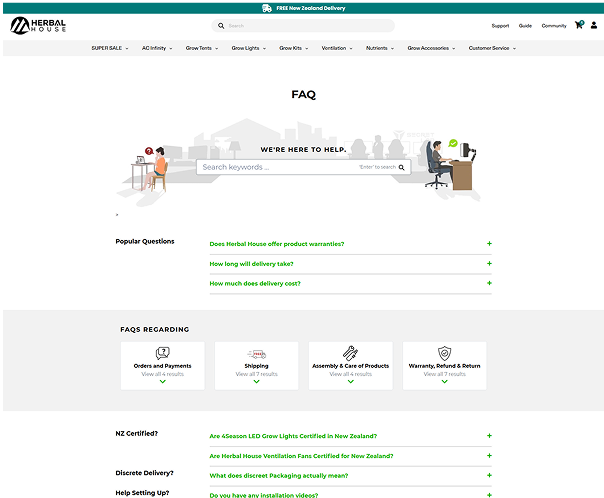The width and height of the screenshot is (604, 498).
Task: Open the Grow Tents dropdown menu
Action: point(200,48)
